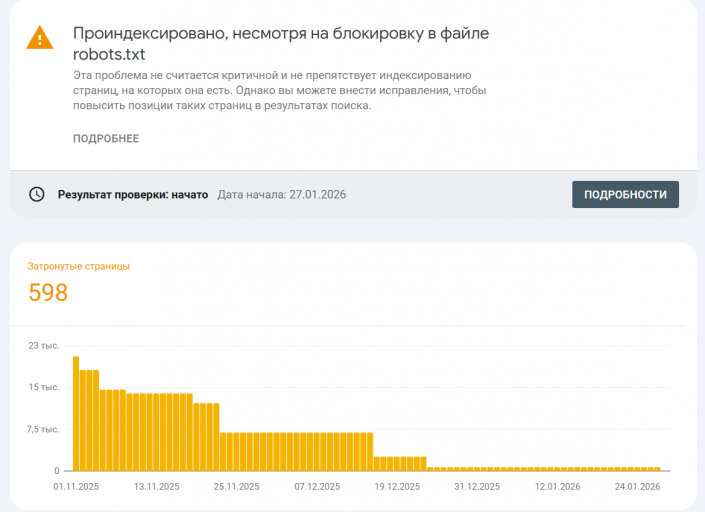705x512 pixels.
Task: Click the 0 axis label
Action: tap(57, 471)
